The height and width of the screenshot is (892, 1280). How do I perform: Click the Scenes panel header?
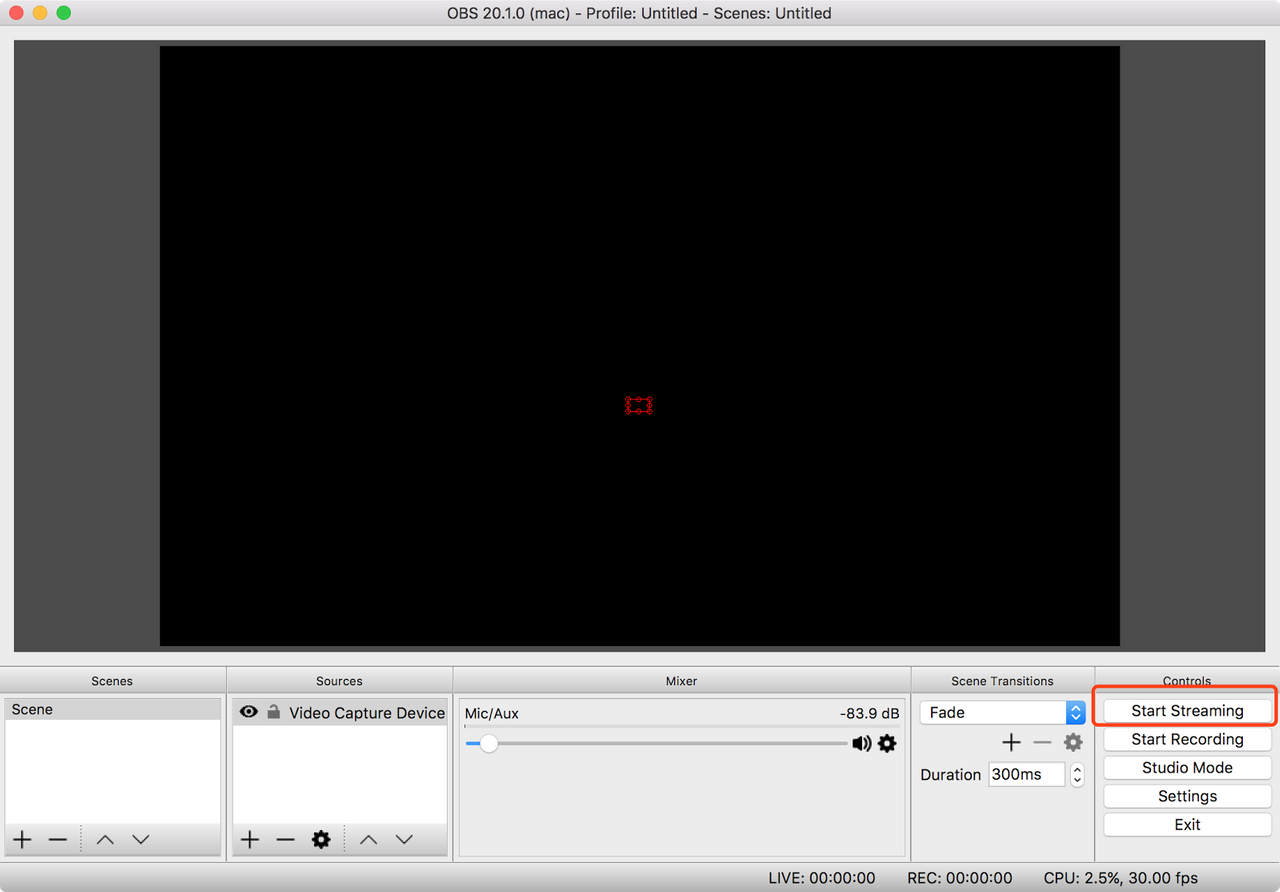[112, 681]
